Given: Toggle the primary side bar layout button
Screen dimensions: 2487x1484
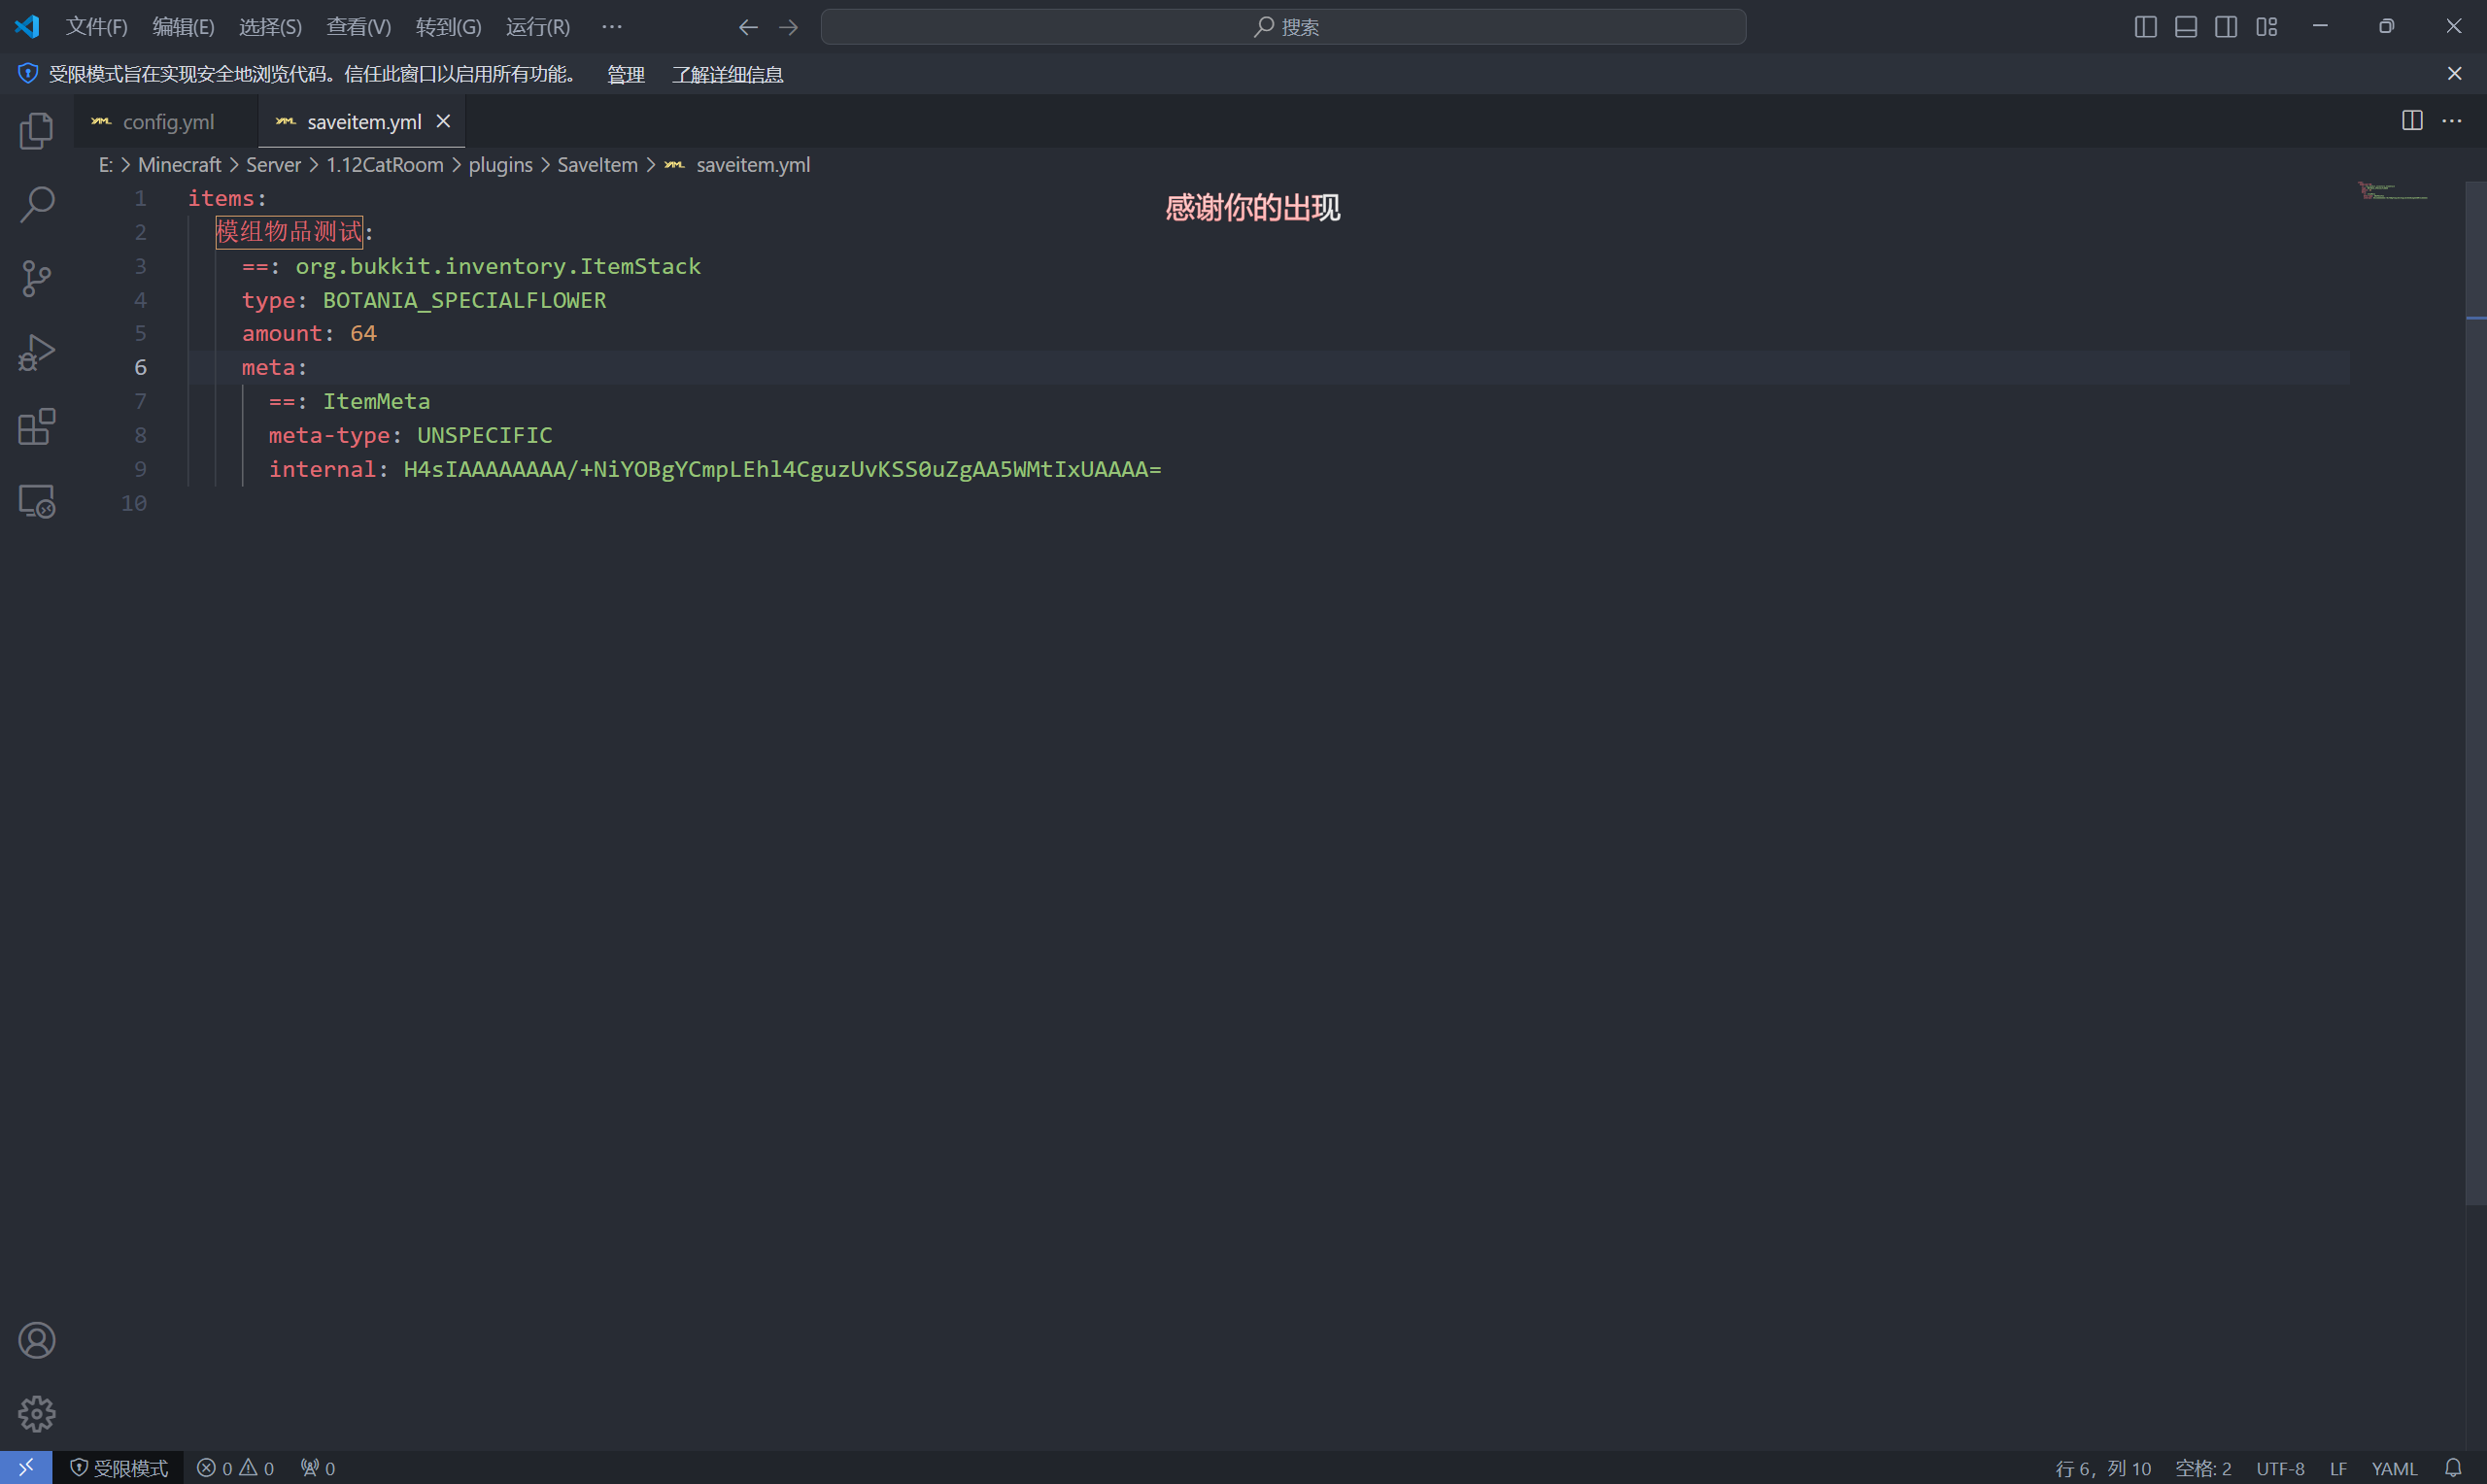Looking at the screenshot, I should [2145, 27].
